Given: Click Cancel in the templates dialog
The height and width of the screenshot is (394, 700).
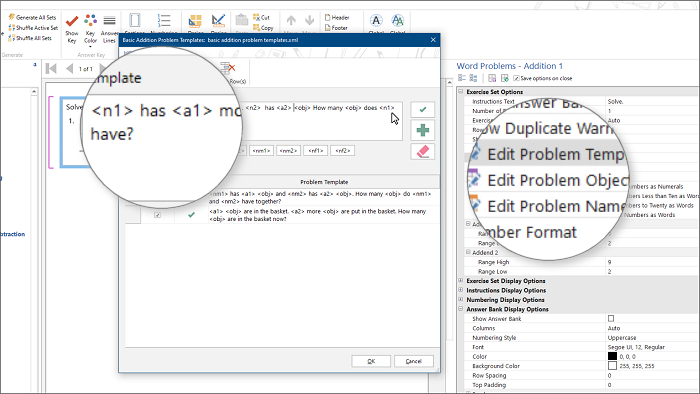Looking at the screenshot, I should click(414, 361).
